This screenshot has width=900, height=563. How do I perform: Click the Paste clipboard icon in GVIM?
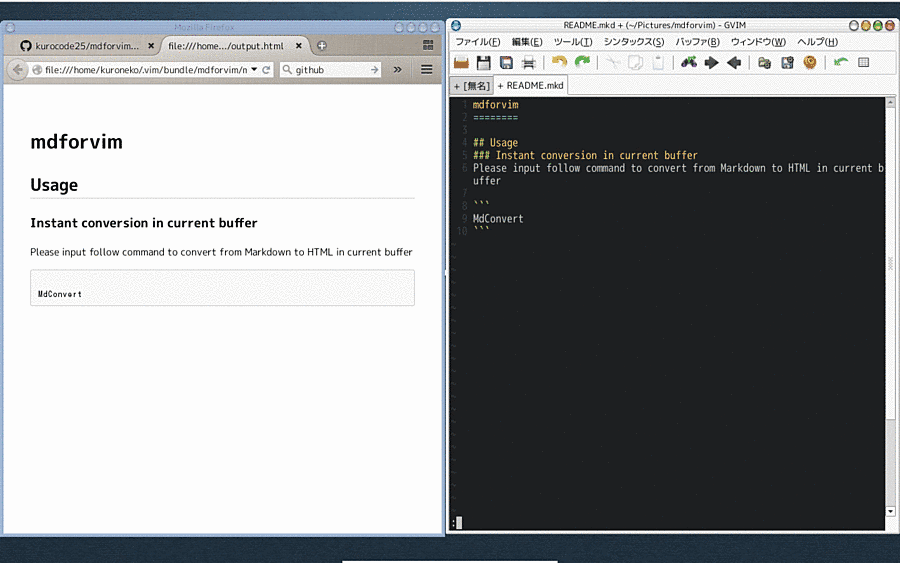click(658, 62)
